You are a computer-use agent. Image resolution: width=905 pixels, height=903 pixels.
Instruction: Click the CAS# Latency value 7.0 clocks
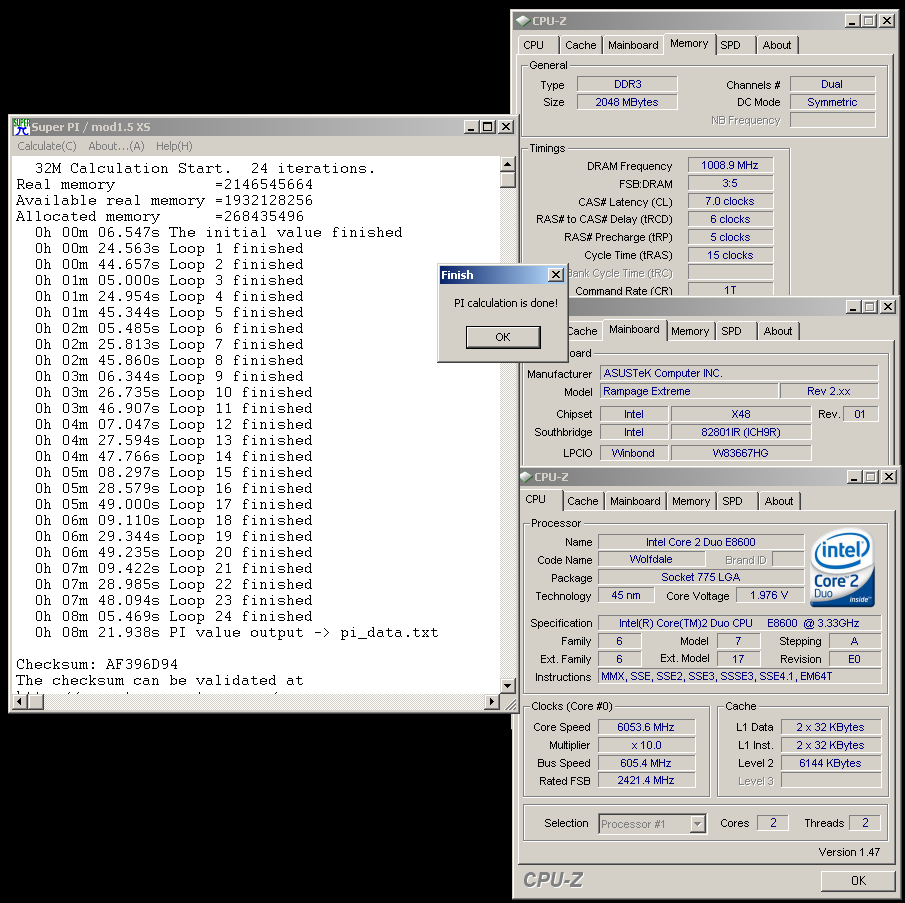730,201
